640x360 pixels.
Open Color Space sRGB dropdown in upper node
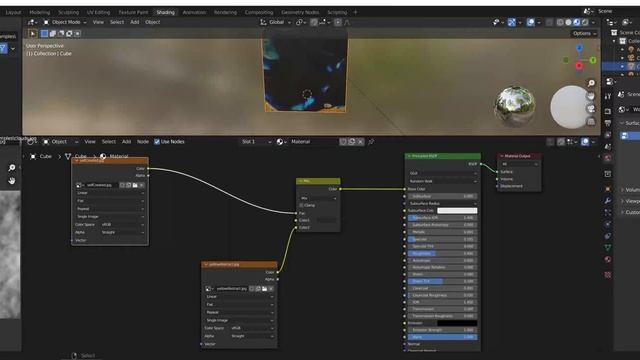[122, 224]
